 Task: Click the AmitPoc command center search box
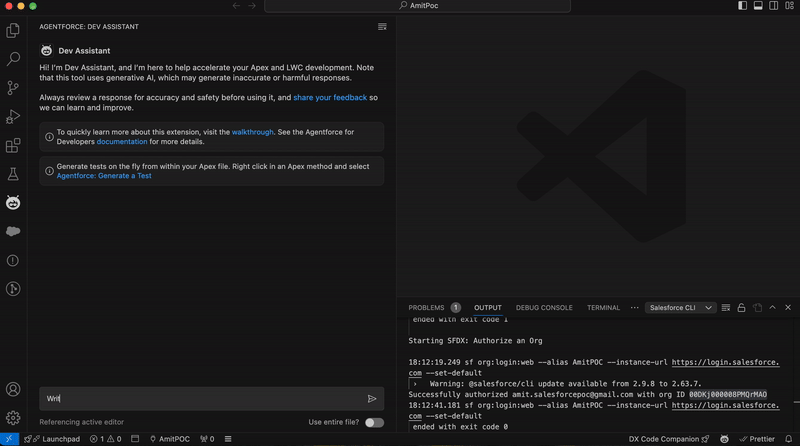[x=417, y=6]
